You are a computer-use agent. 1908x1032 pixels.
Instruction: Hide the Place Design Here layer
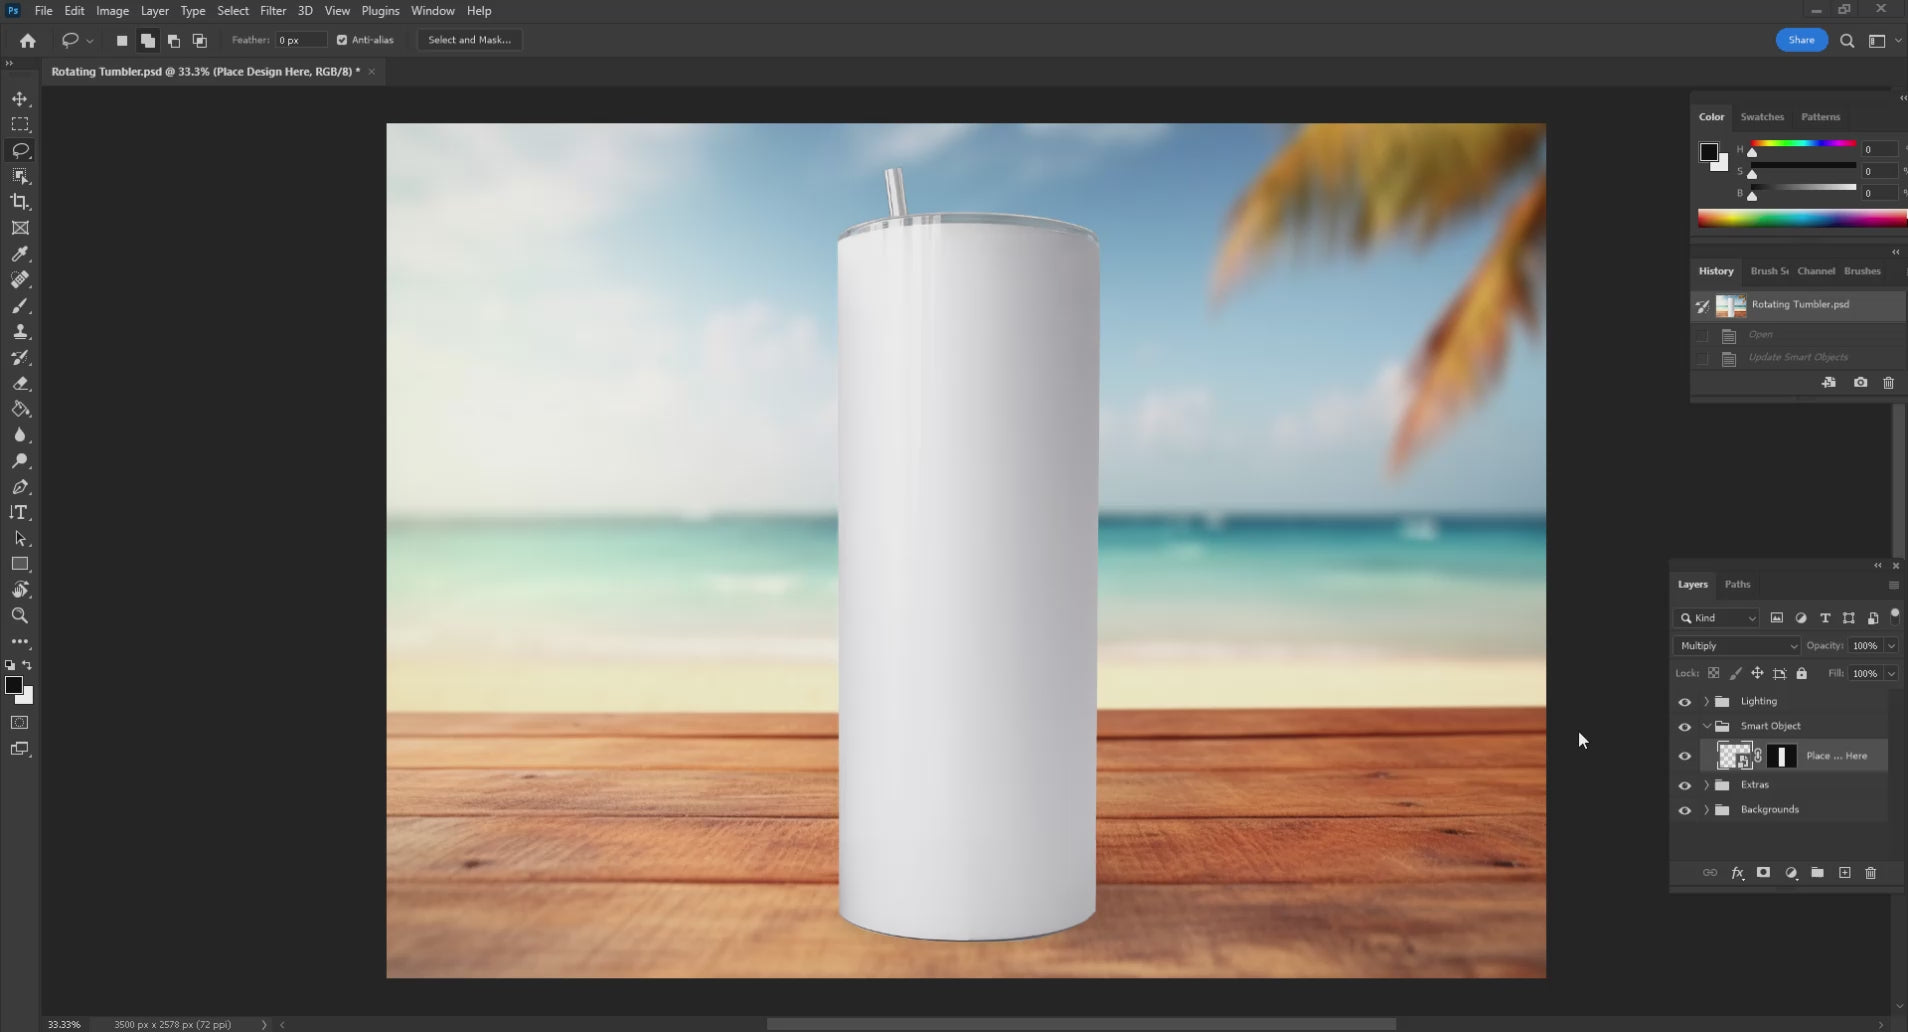1685,756
